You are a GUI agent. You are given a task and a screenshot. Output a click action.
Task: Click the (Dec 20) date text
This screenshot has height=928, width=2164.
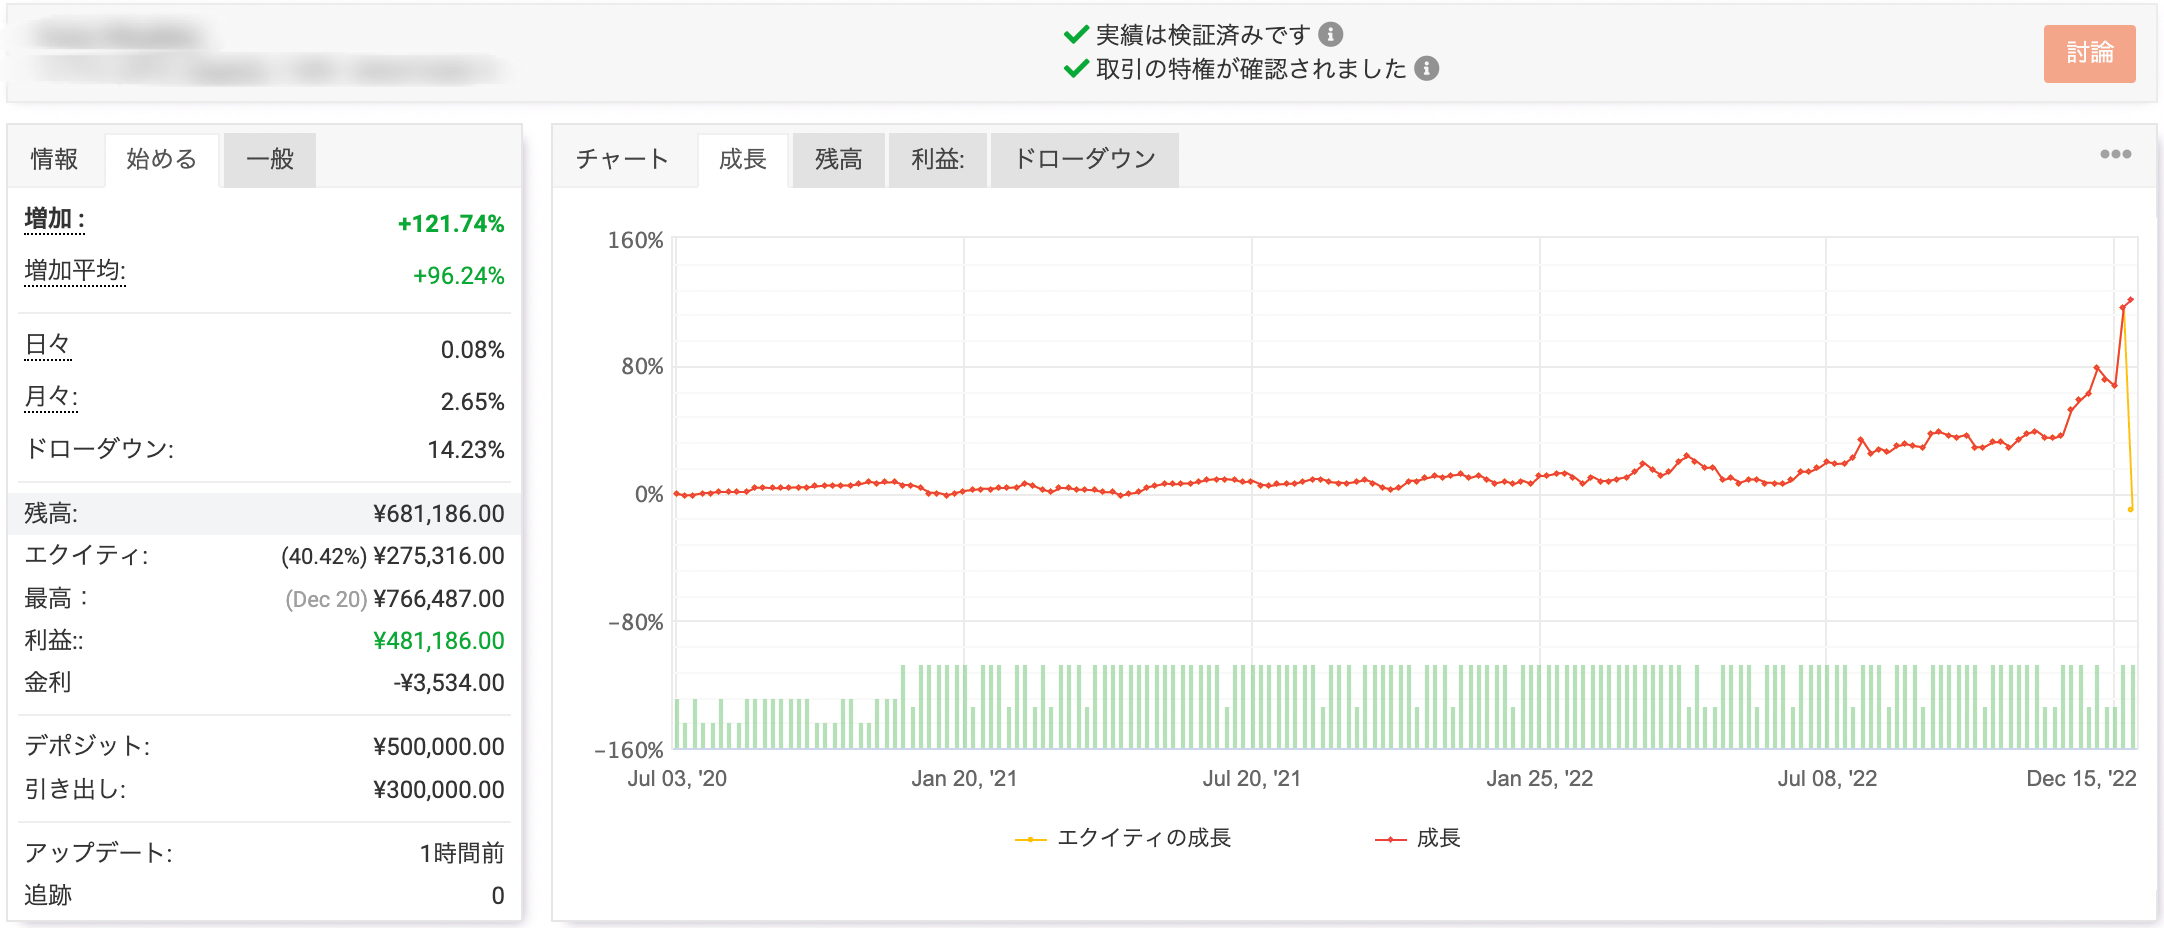(326, 600)
